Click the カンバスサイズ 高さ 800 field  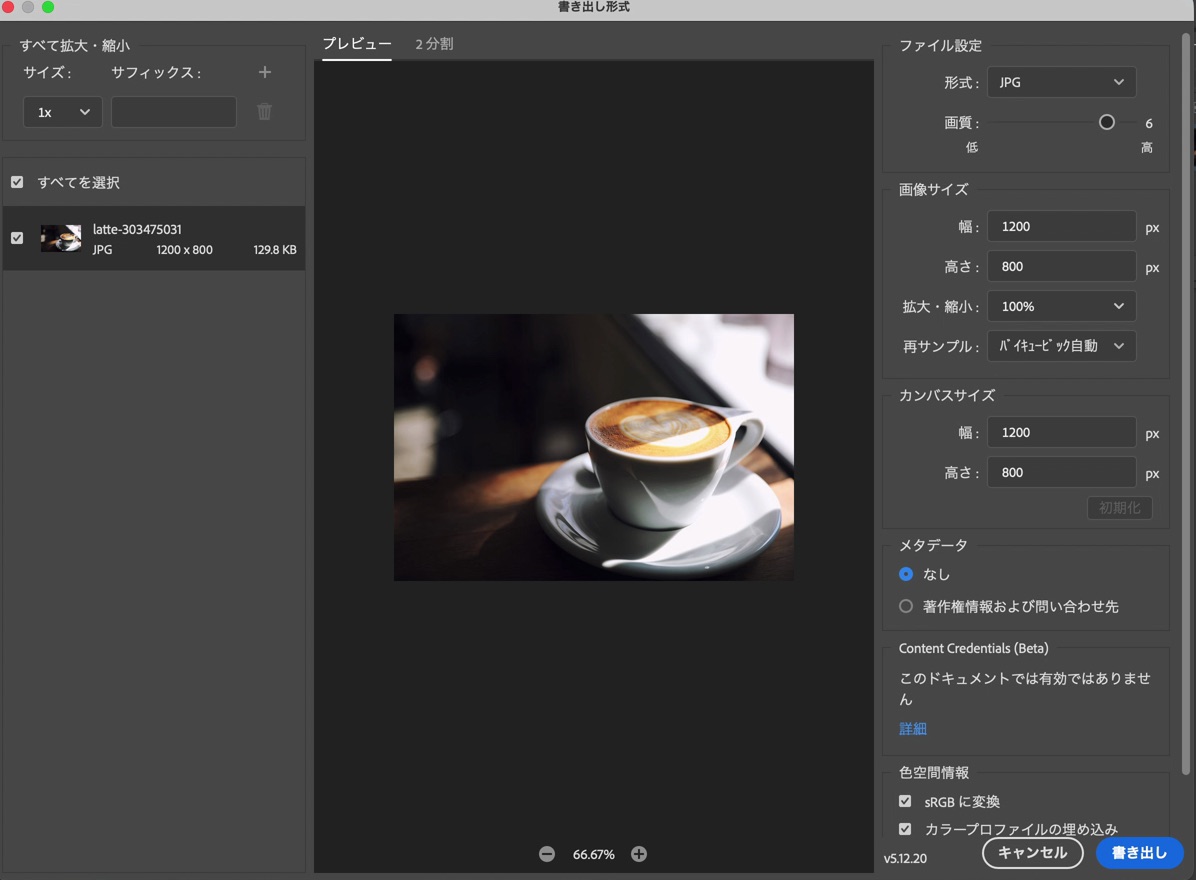coord(1061,473)
